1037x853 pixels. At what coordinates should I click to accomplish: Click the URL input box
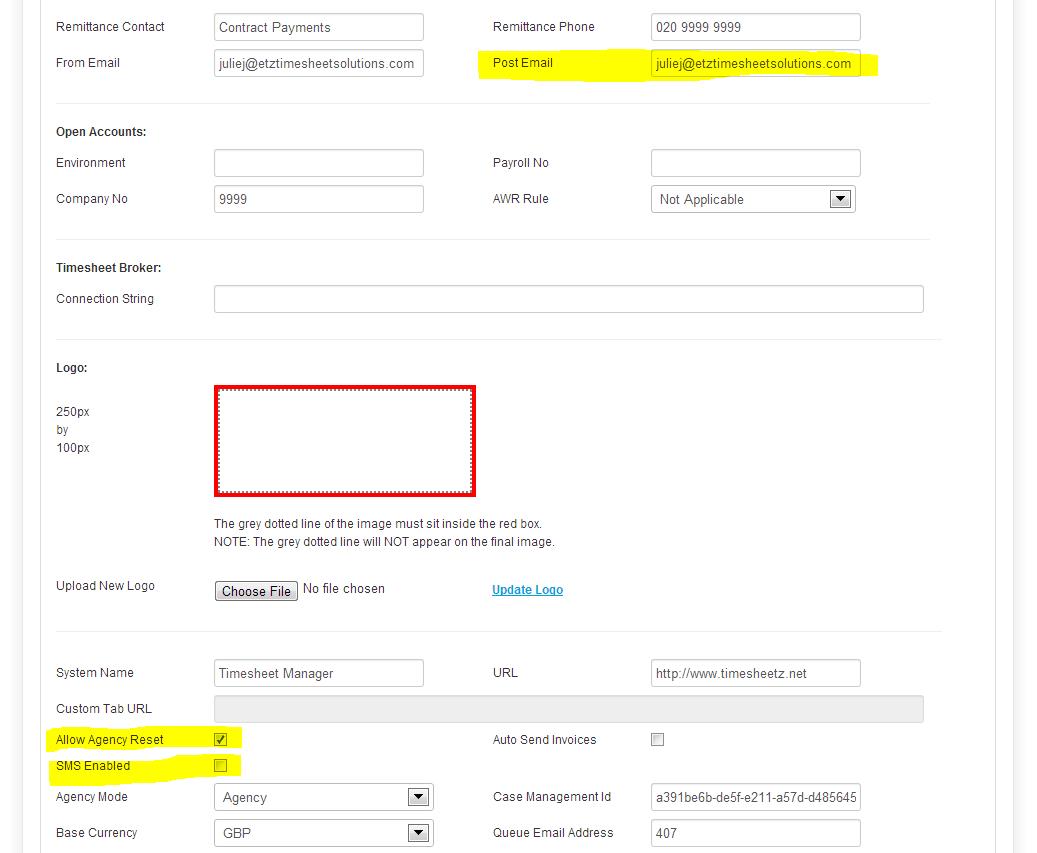point(755,672)
